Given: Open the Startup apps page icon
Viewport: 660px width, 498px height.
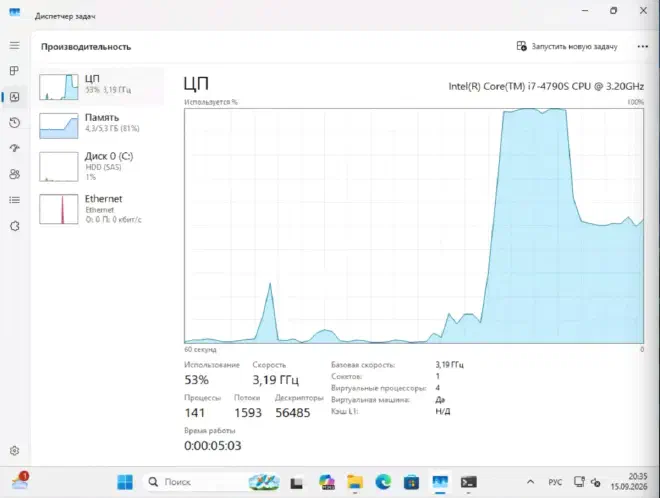Looking at the screenshot, I should pos(14,148).
